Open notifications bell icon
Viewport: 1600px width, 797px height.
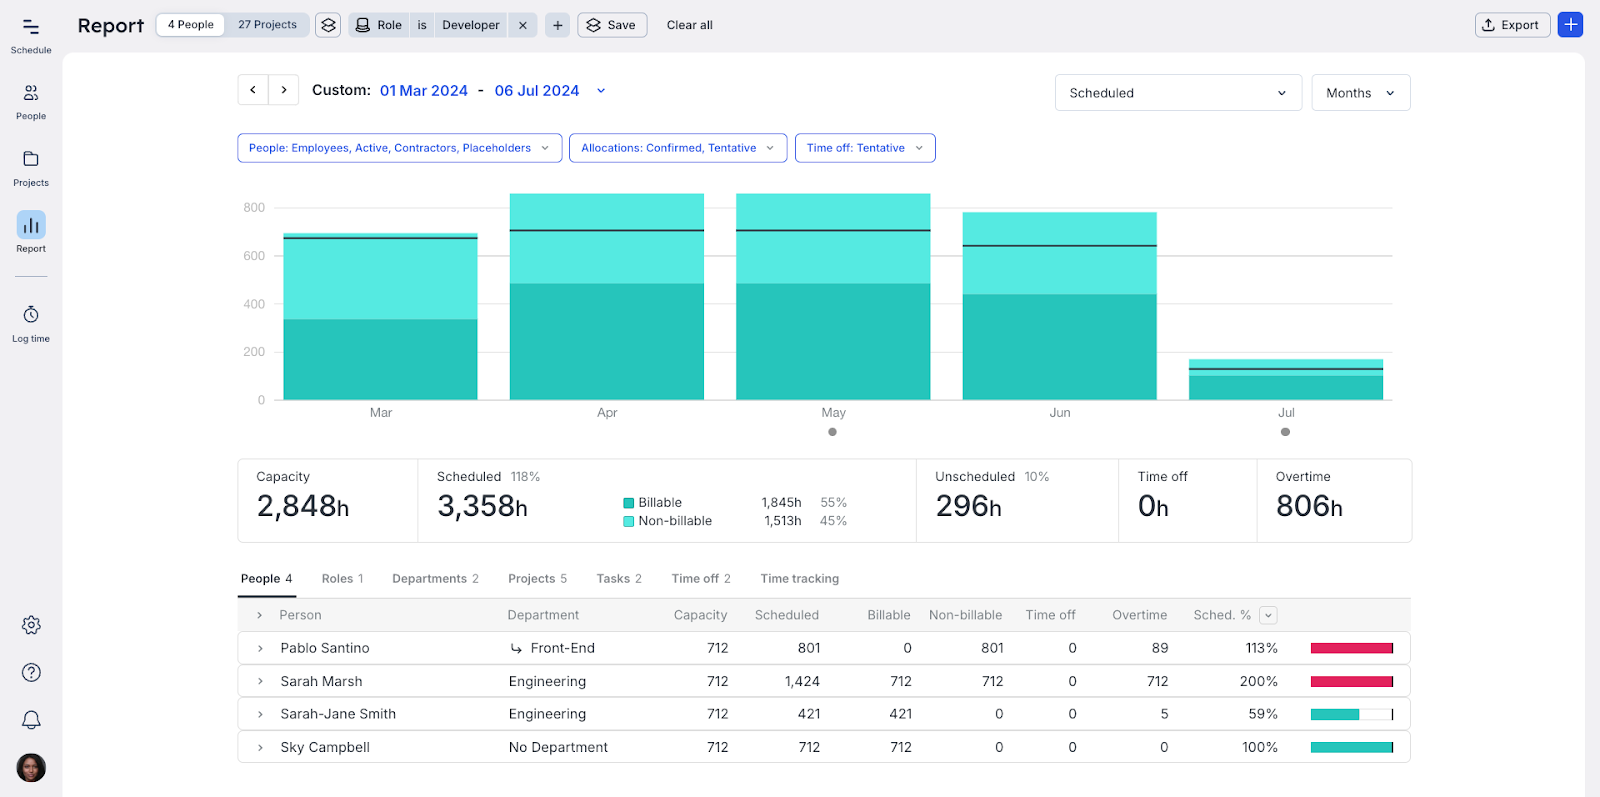pos(31,720)
